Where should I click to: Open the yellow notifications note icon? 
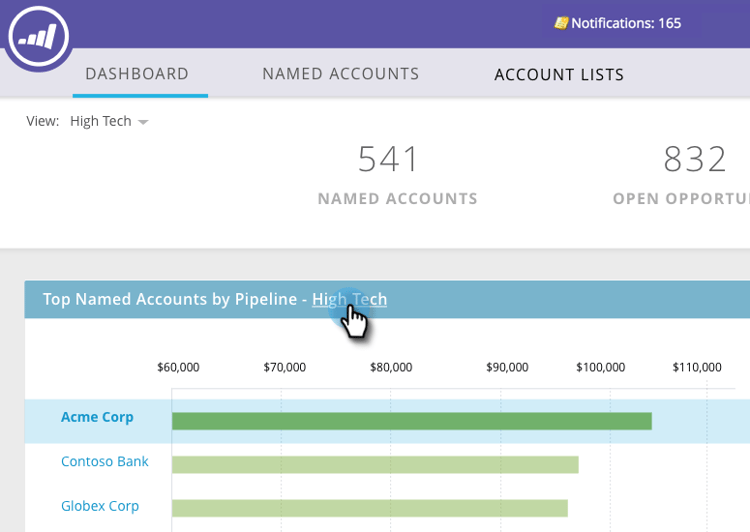coord(561,22)
